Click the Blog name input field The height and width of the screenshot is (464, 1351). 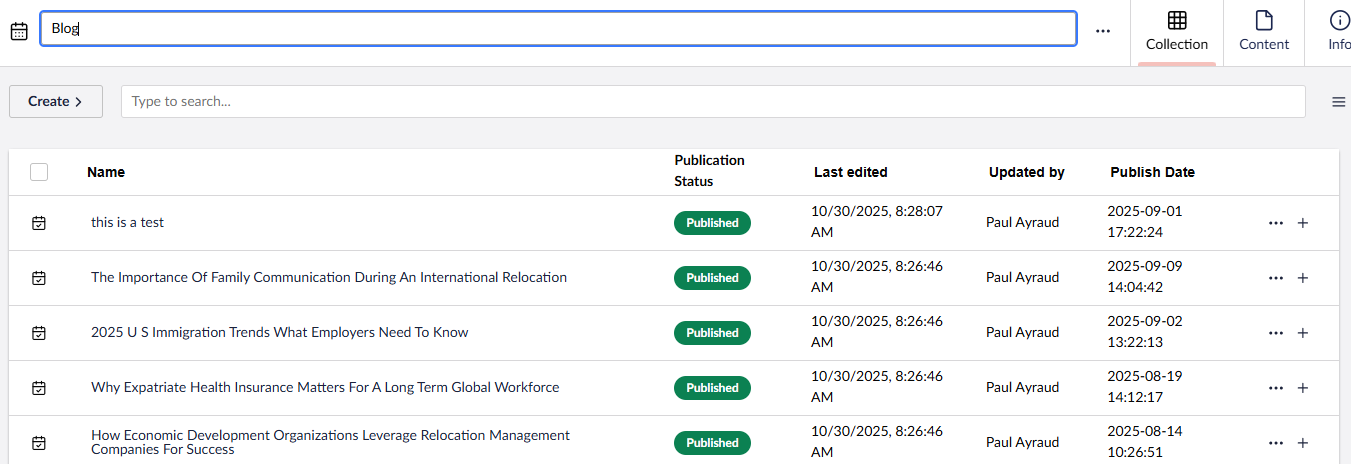(558, 29)
